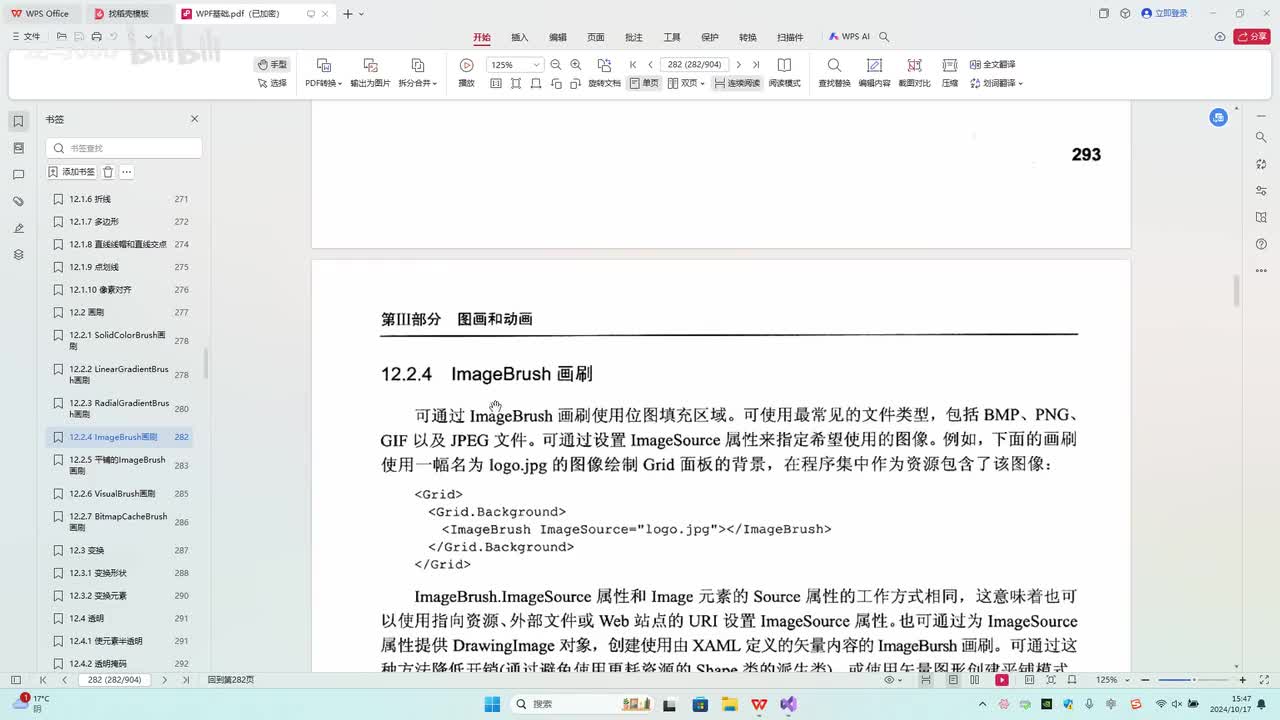The image size is (1280, 720).
Task: Switch to the 选择 selection tool
Action: [x=272, y=83]
